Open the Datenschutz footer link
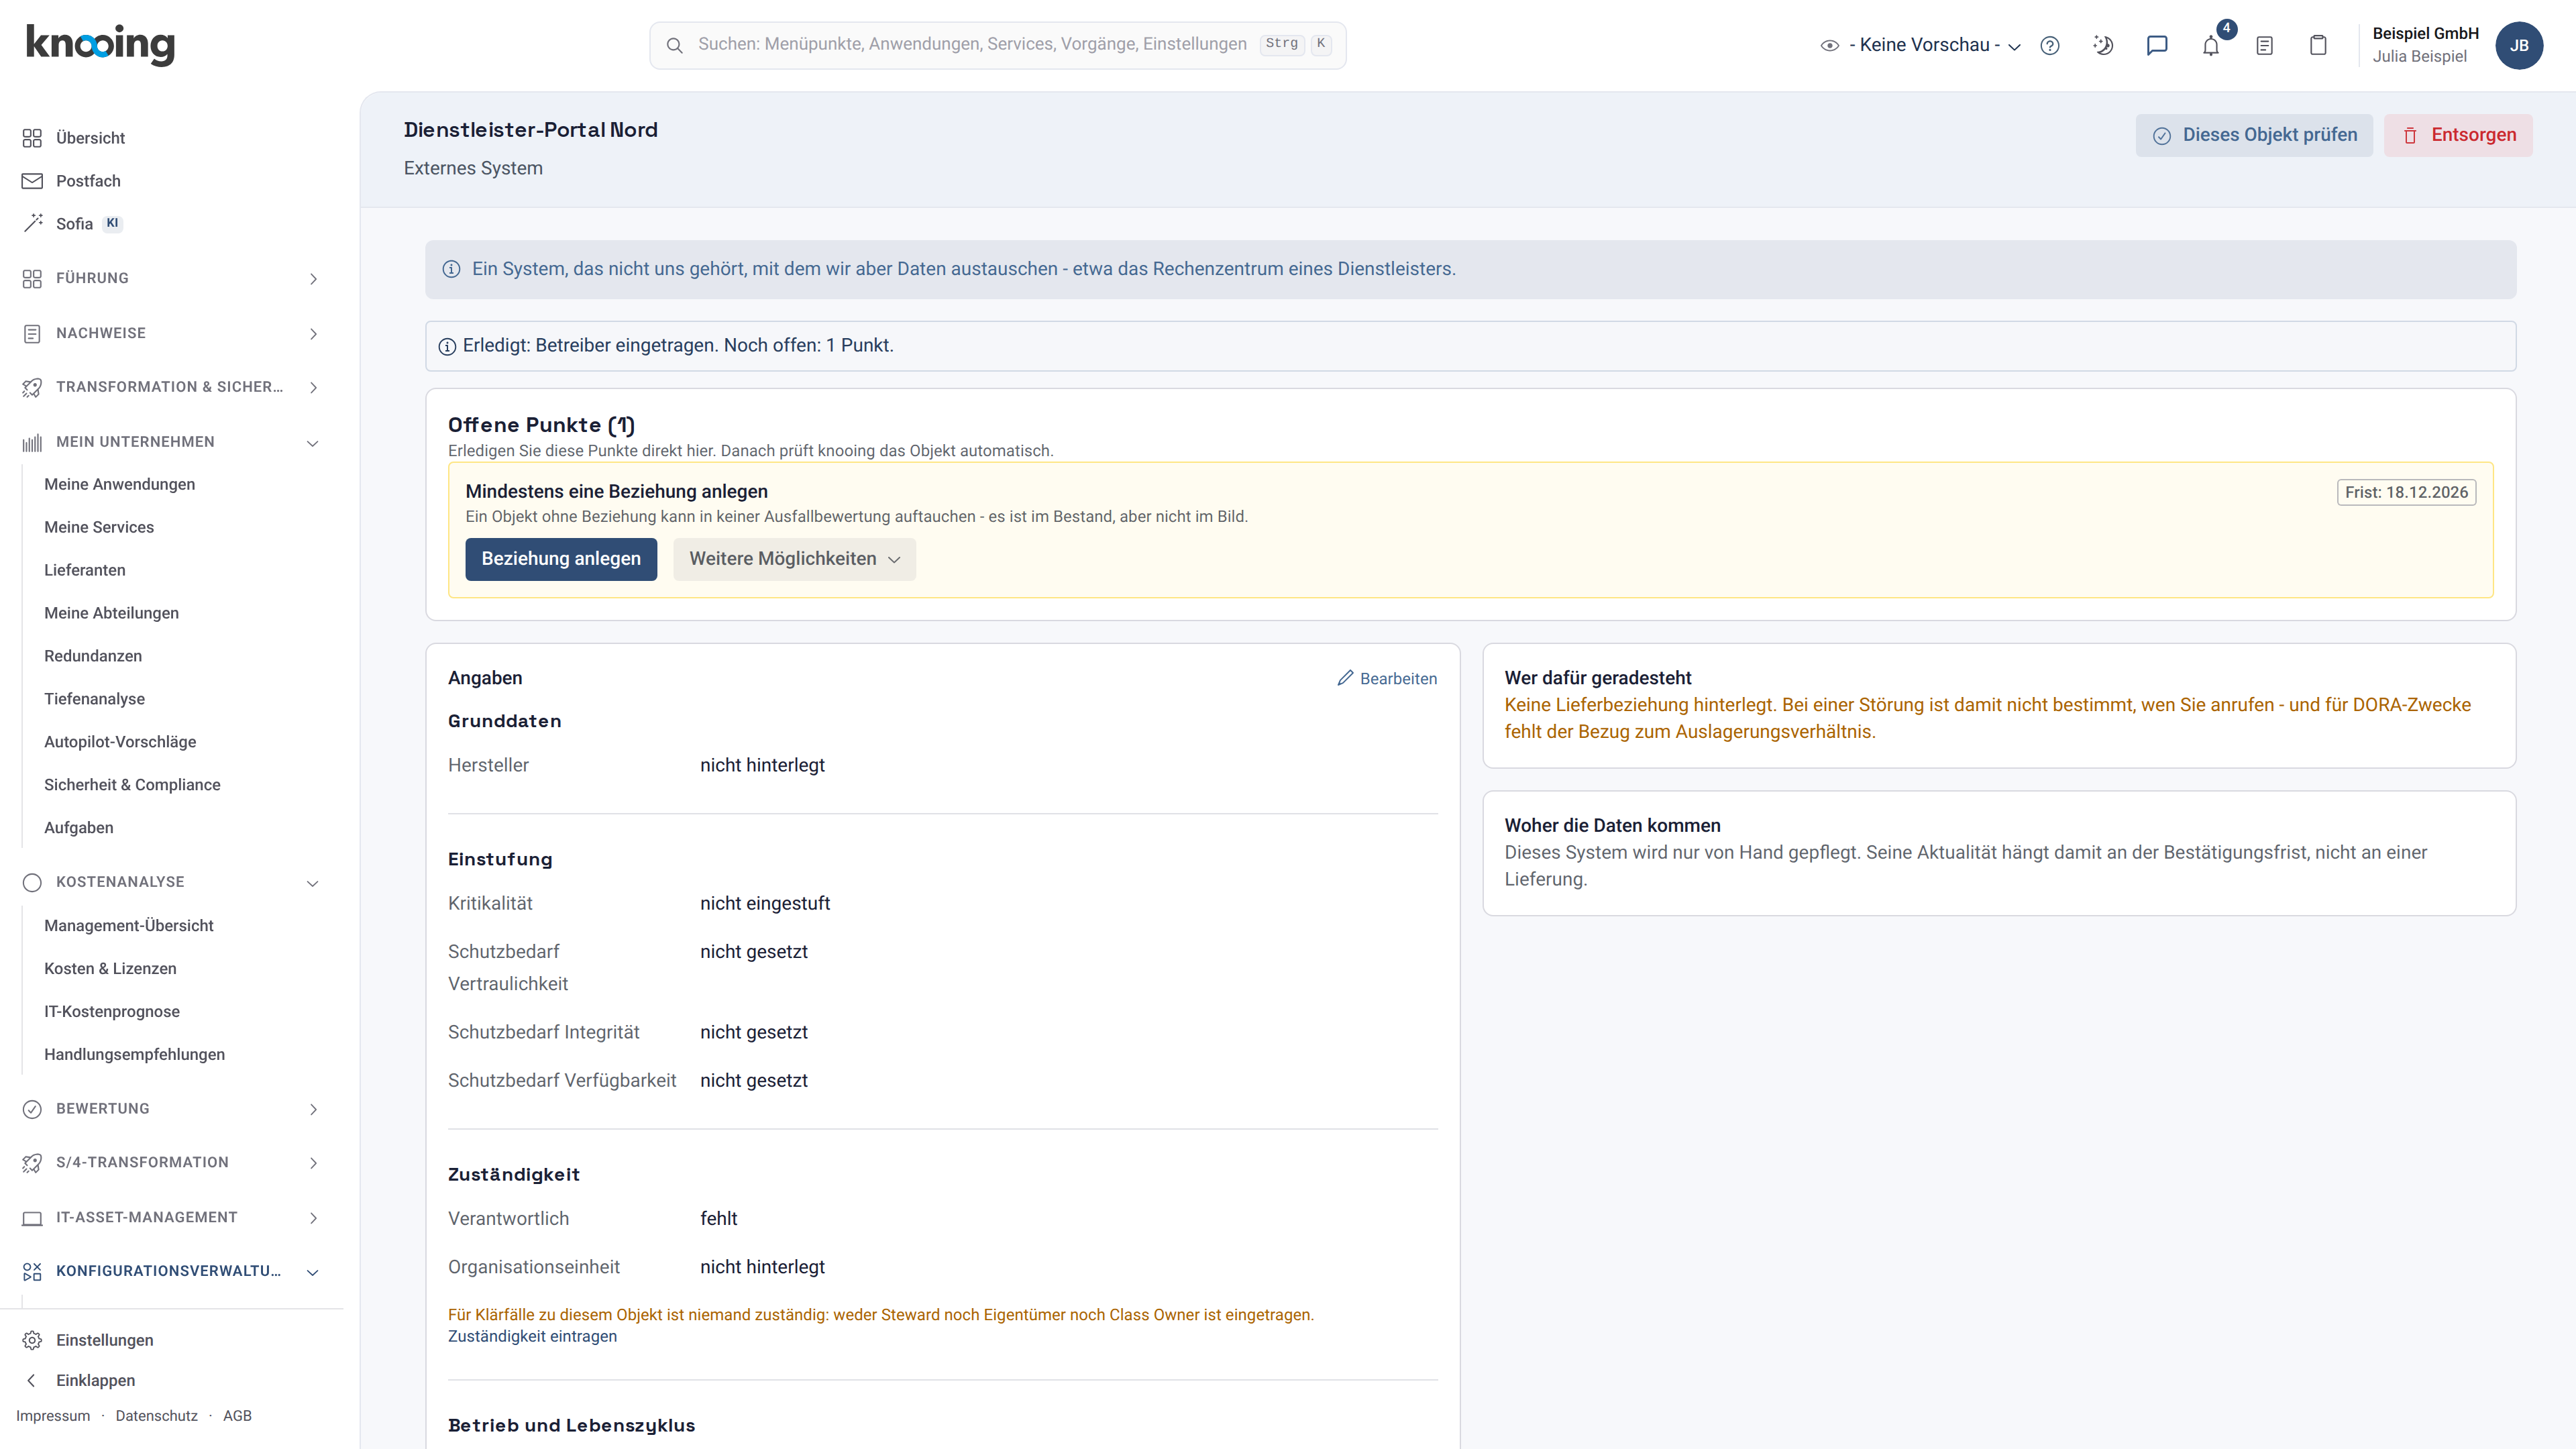 click(x=156, y=1416)
